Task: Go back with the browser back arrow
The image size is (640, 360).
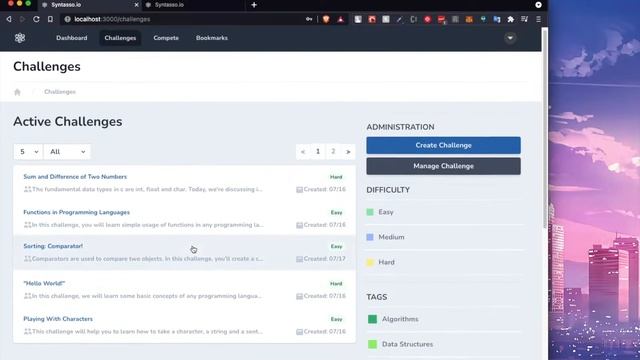Action: (x=9, y=19)
